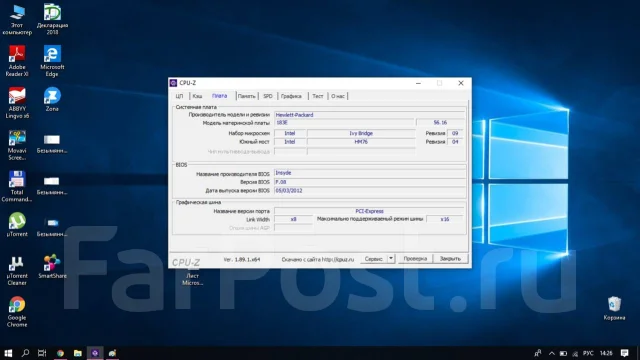Click the Сервис button
This screenshot has width=640, height=360.
(x=373, y=259)
